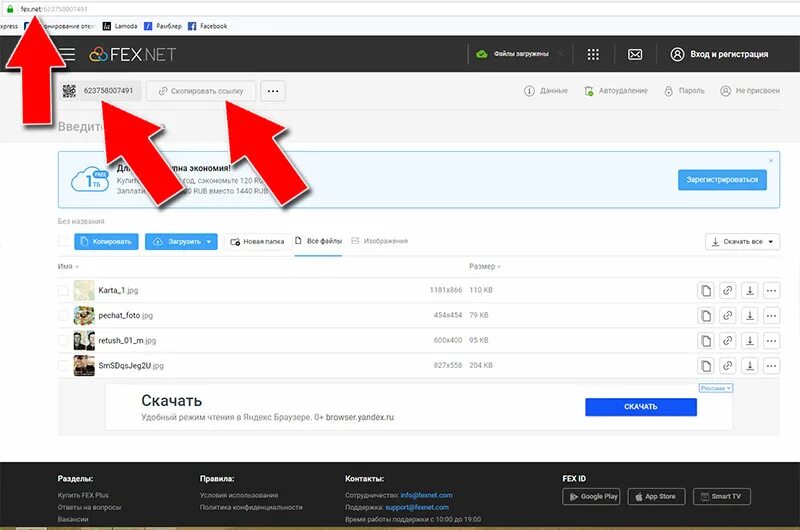Open the support@fexnet.com email link
Image resolution: width=800 pixels, height=530 pixels.
[x=417, y=507]
